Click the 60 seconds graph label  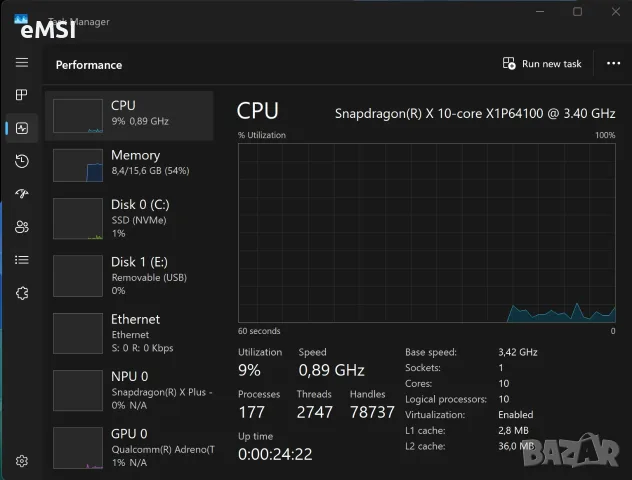click(259, 331)
